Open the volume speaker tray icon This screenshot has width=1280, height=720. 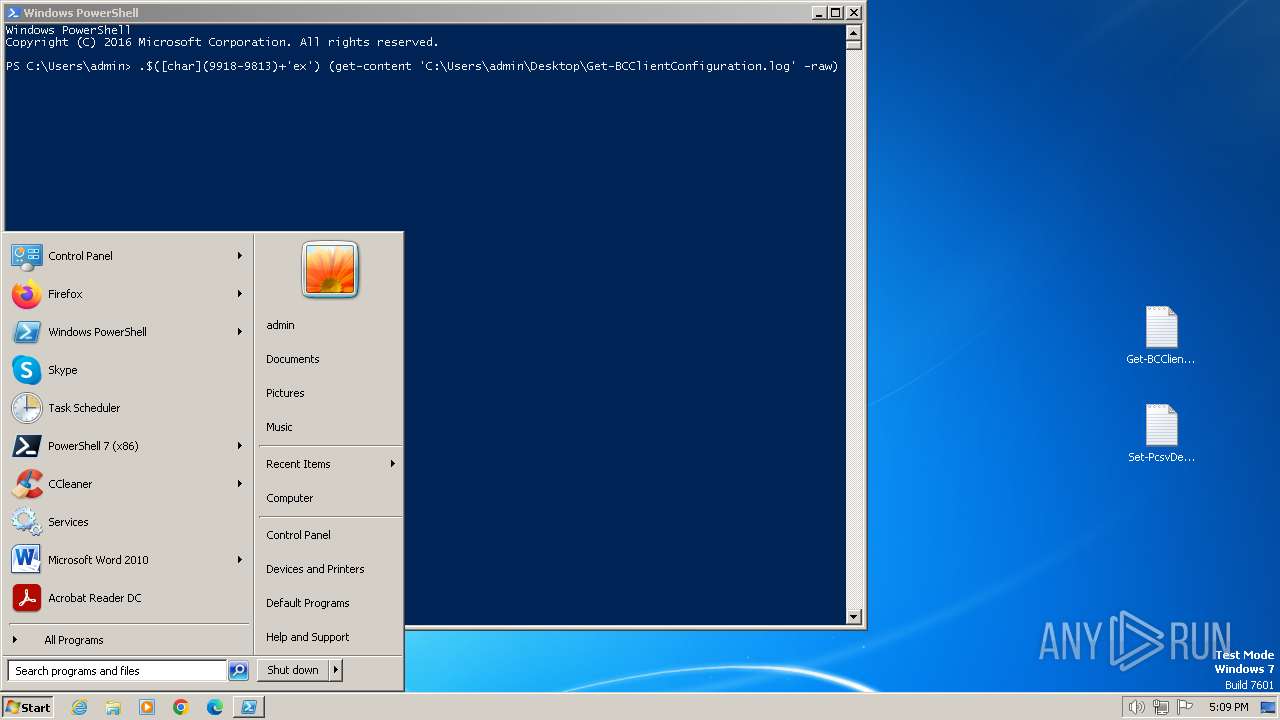click(1136, 707)
